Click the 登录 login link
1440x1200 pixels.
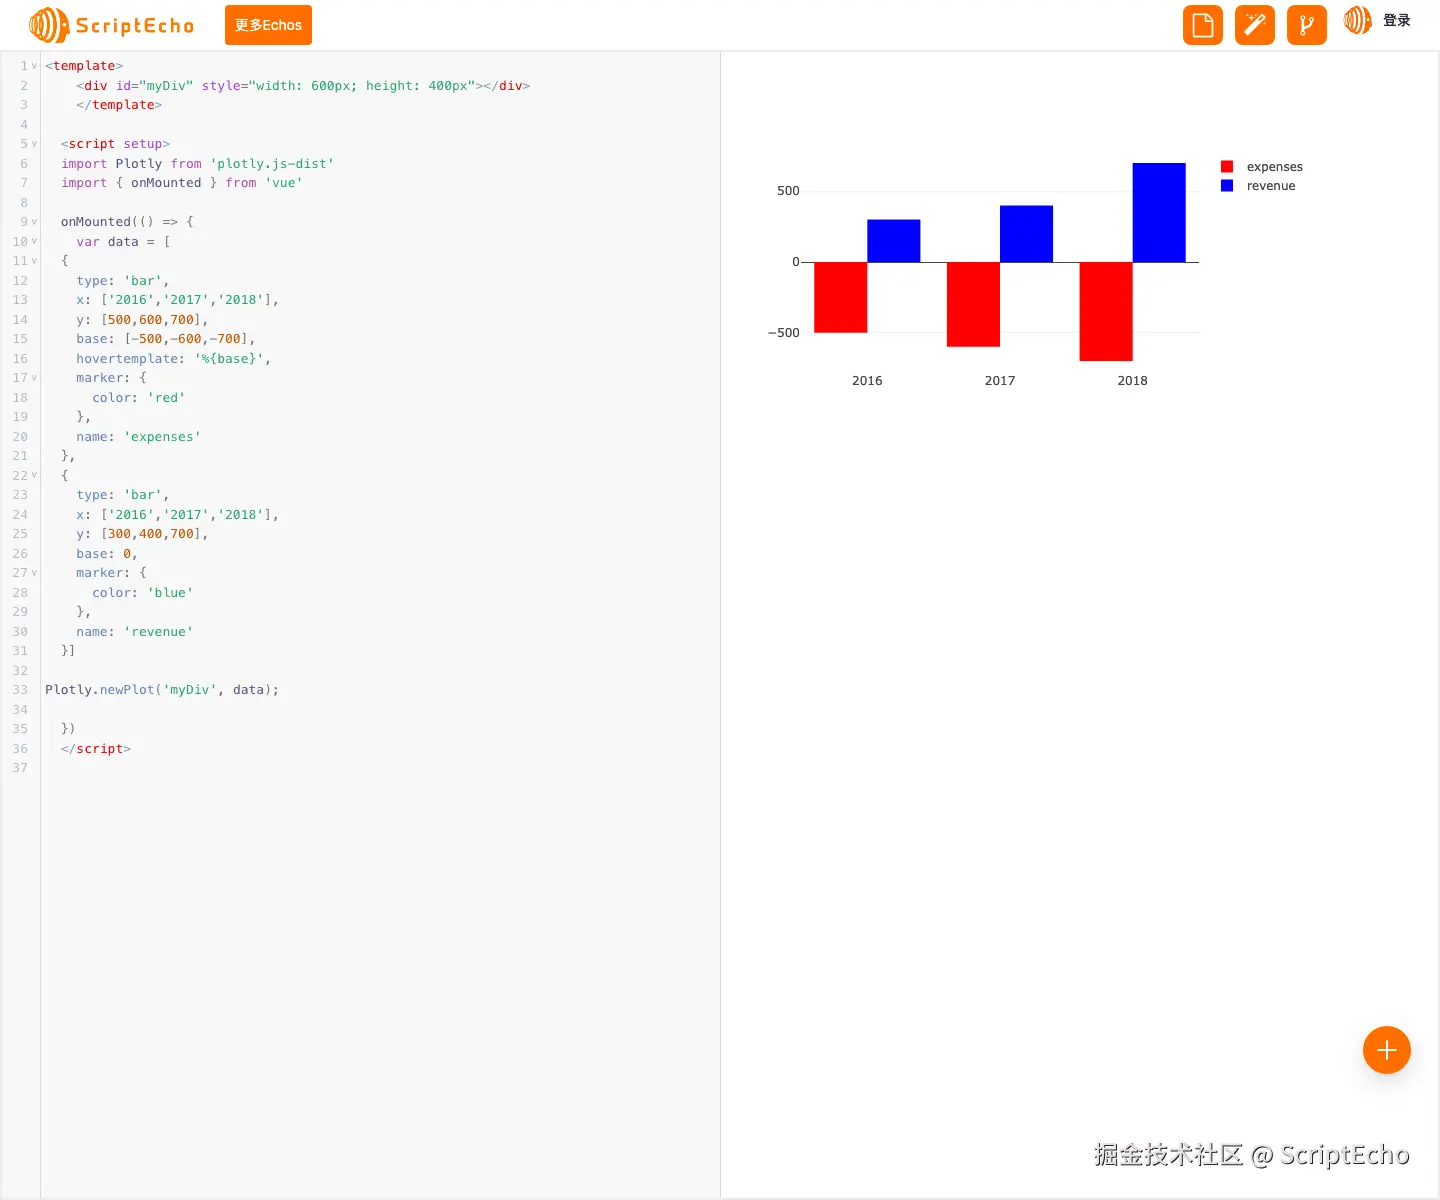[1397, 20]
